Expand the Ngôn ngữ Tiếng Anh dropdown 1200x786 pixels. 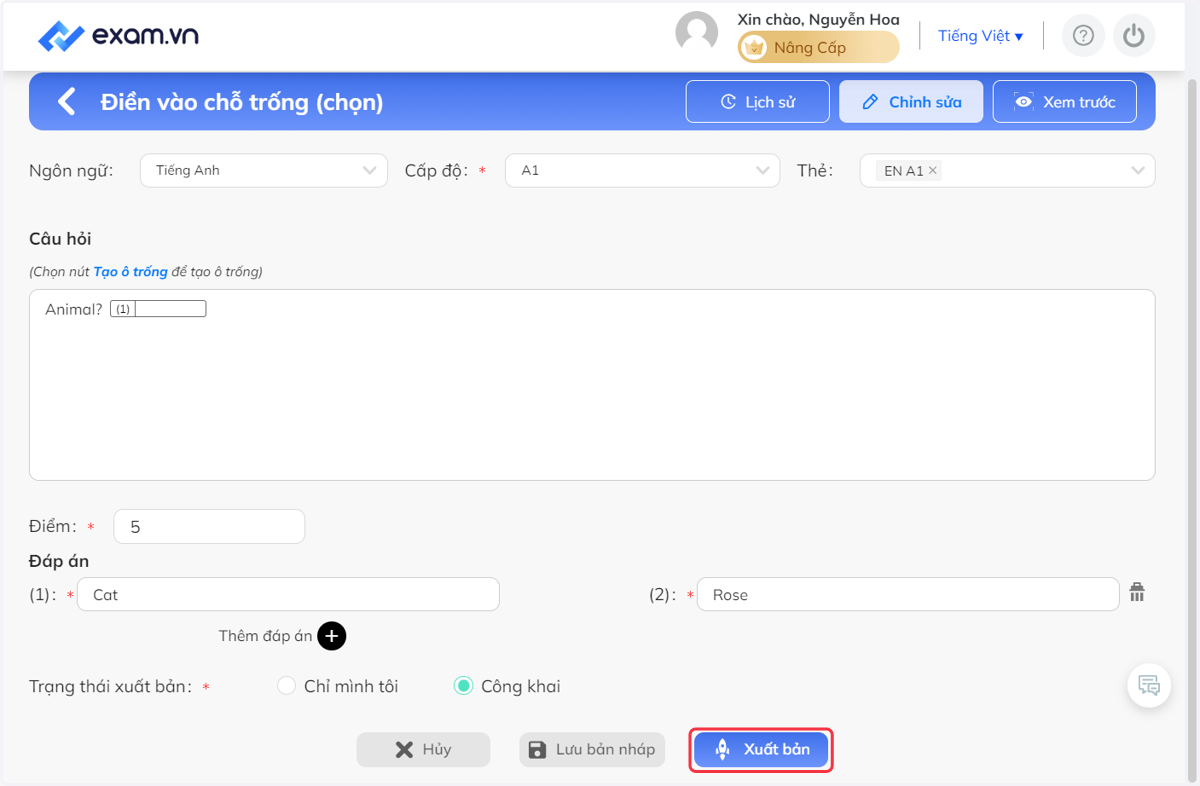264,170
